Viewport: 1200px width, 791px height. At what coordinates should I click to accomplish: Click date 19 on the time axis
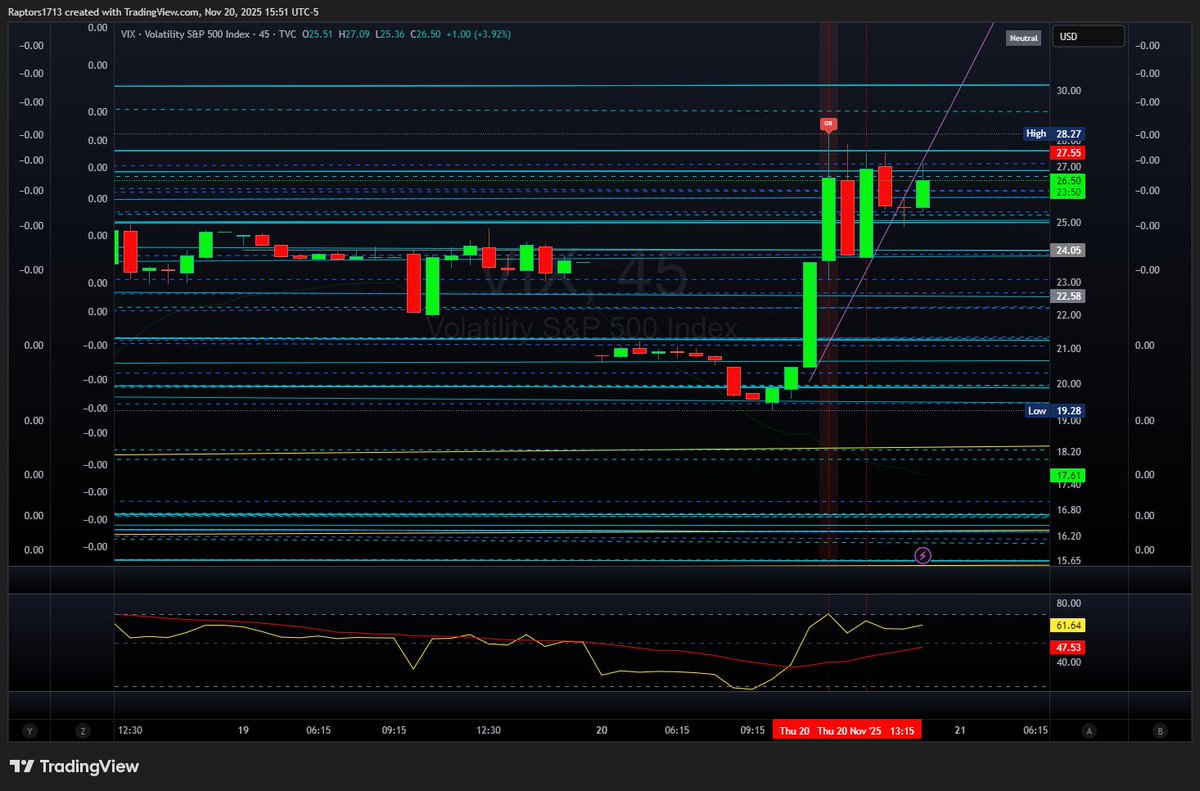pos(243,731)
